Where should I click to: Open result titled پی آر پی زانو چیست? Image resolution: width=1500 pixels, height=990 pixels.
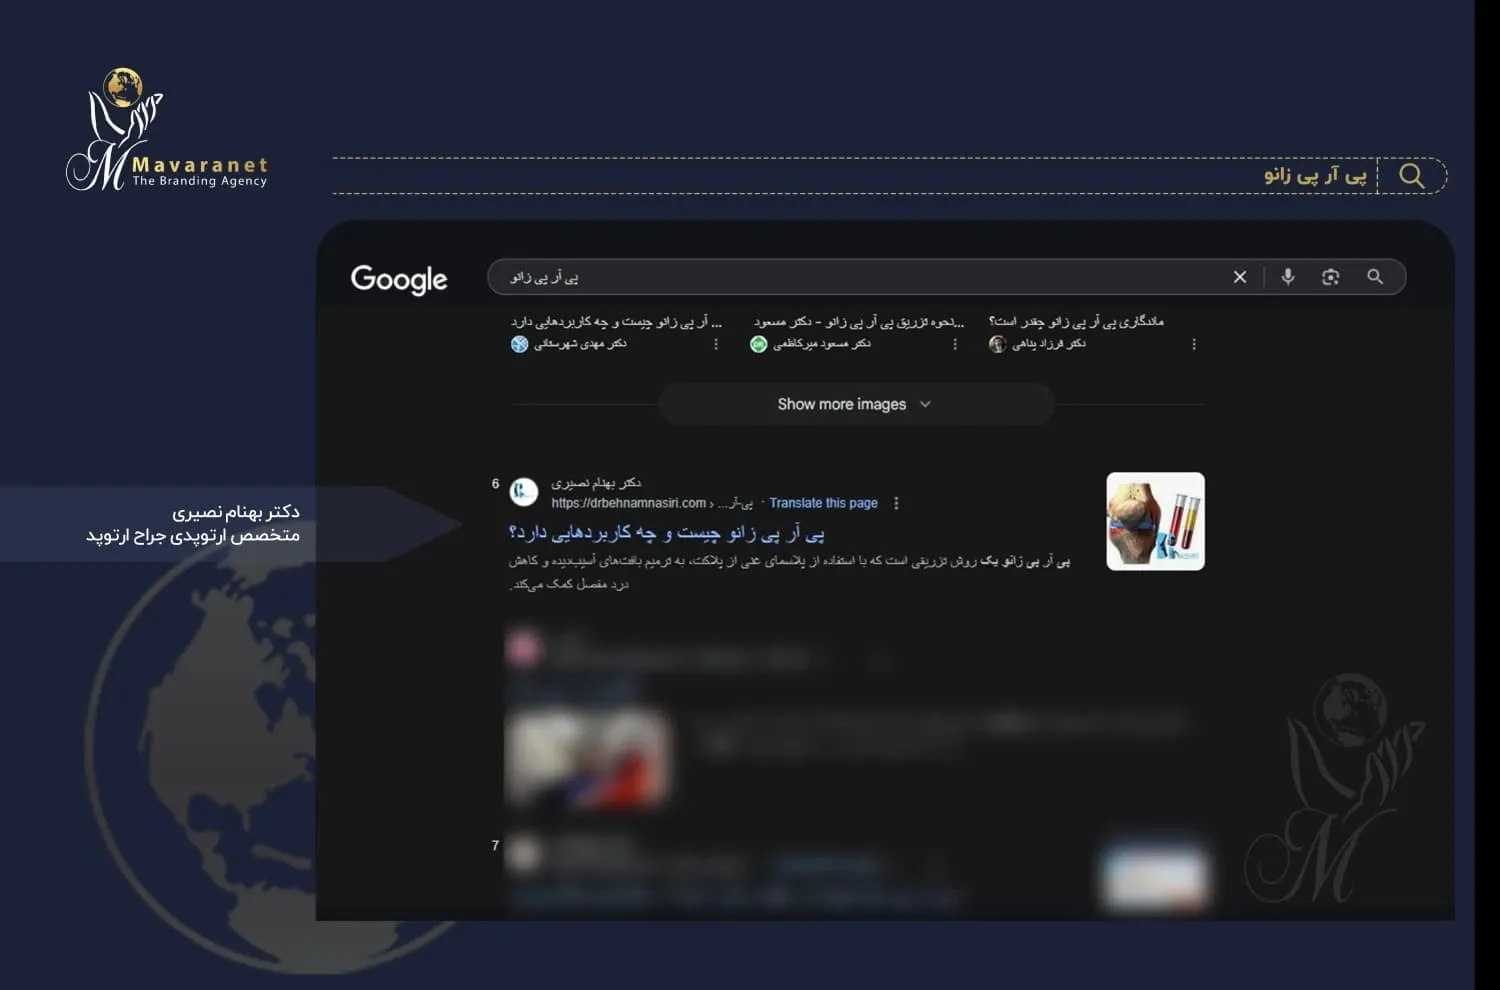(x=666, y=533)
